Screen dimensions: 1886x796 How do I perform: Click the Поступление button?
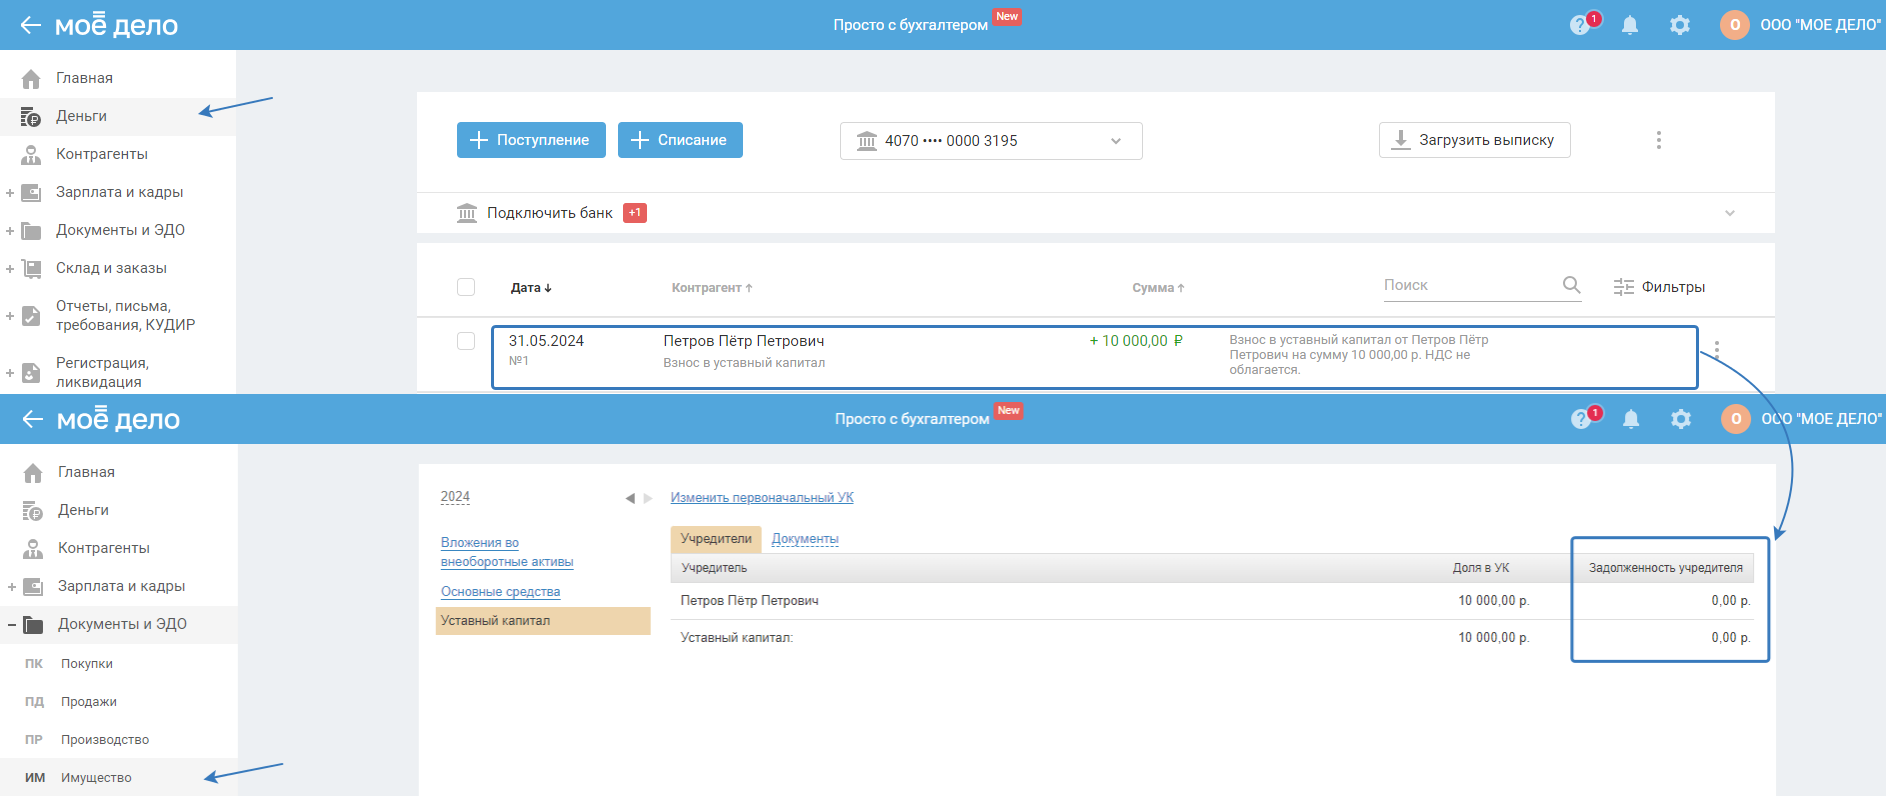tap(531, 140)
